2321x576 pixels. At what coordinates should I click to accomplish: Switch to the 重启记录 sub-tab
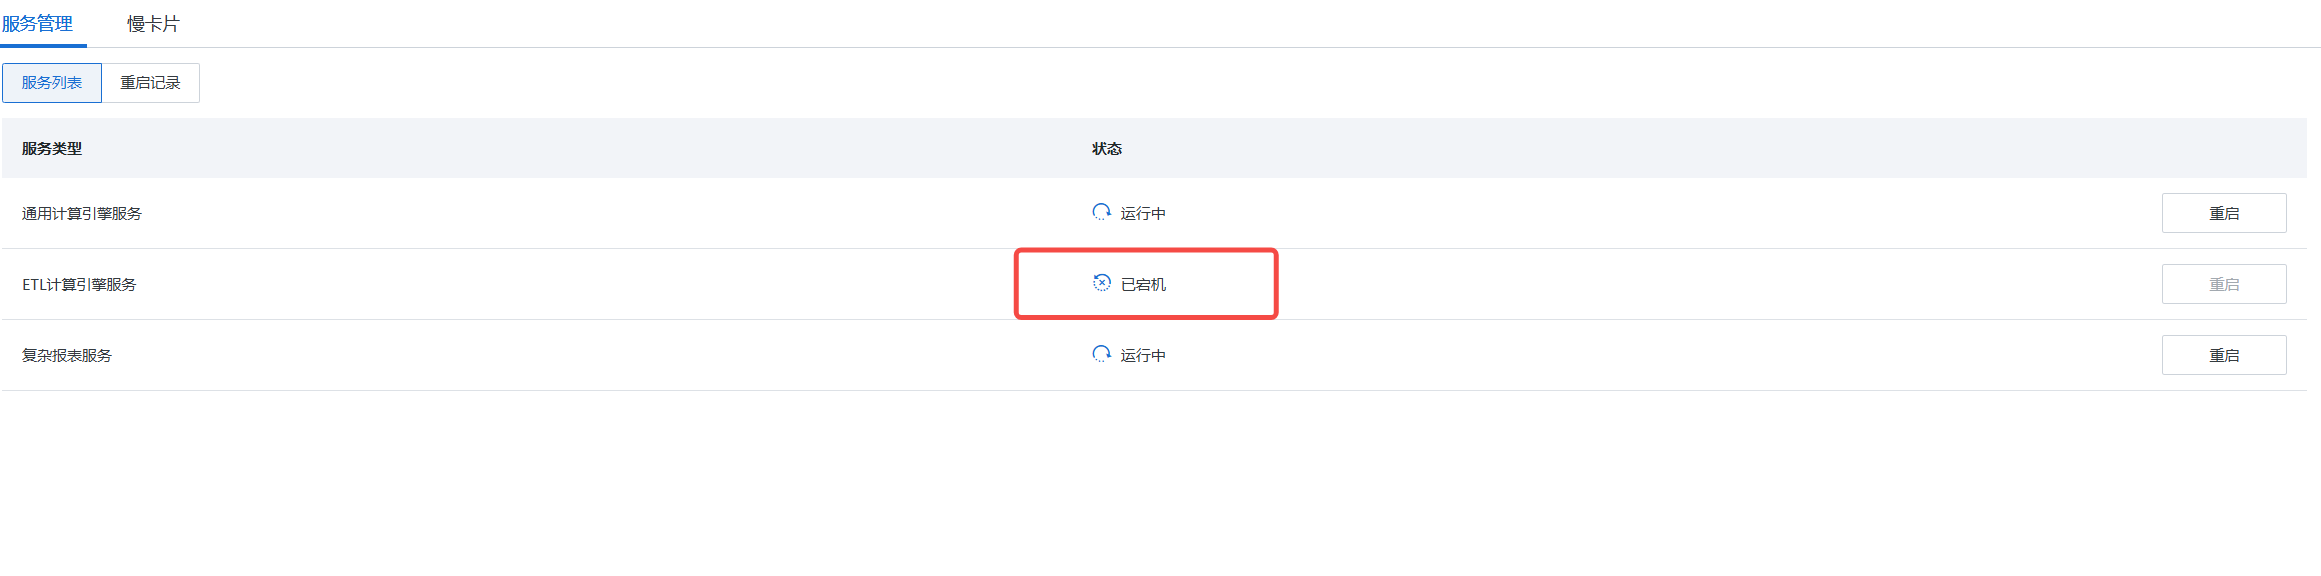tap(150, 83)
